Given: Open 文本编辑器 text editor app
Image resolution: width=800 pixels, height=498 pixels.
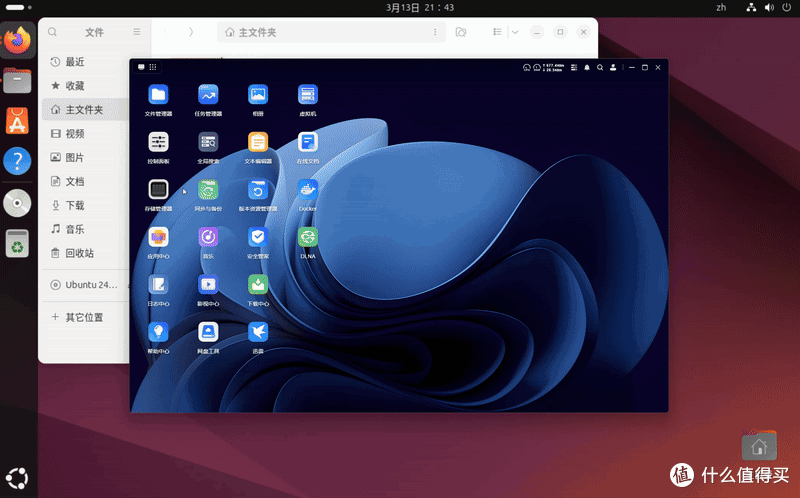Looking at the screenshot, I should [x=258, y=142].
